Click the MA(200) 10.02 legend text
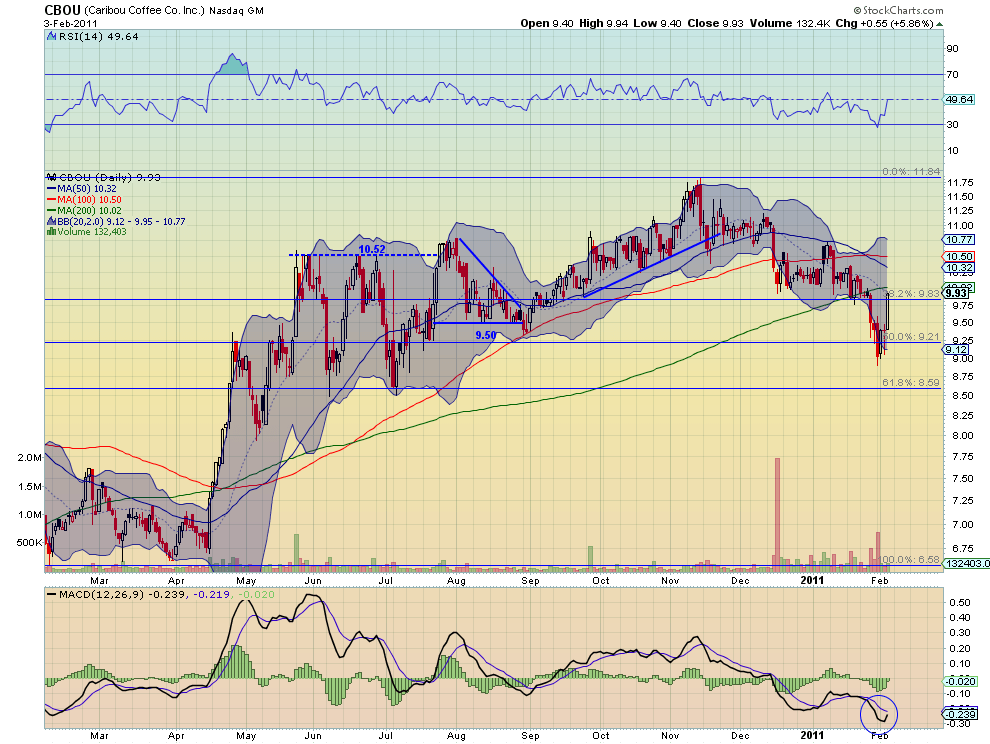Screen dimensions: 990x744 (x=89, y=210)
